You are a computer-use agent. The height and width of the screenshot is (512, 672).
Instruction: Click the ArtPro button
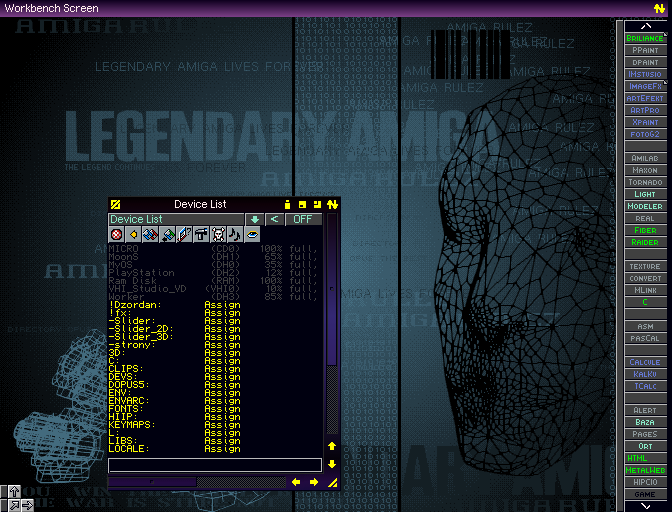(645, 110)
